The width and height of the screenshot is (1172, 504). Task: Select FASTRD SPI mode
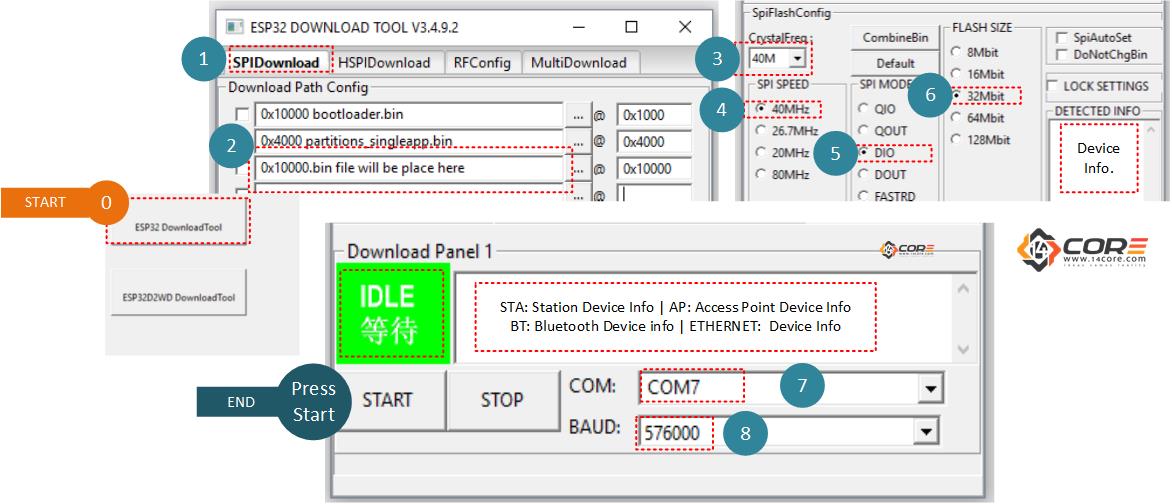tap(863, 196)
